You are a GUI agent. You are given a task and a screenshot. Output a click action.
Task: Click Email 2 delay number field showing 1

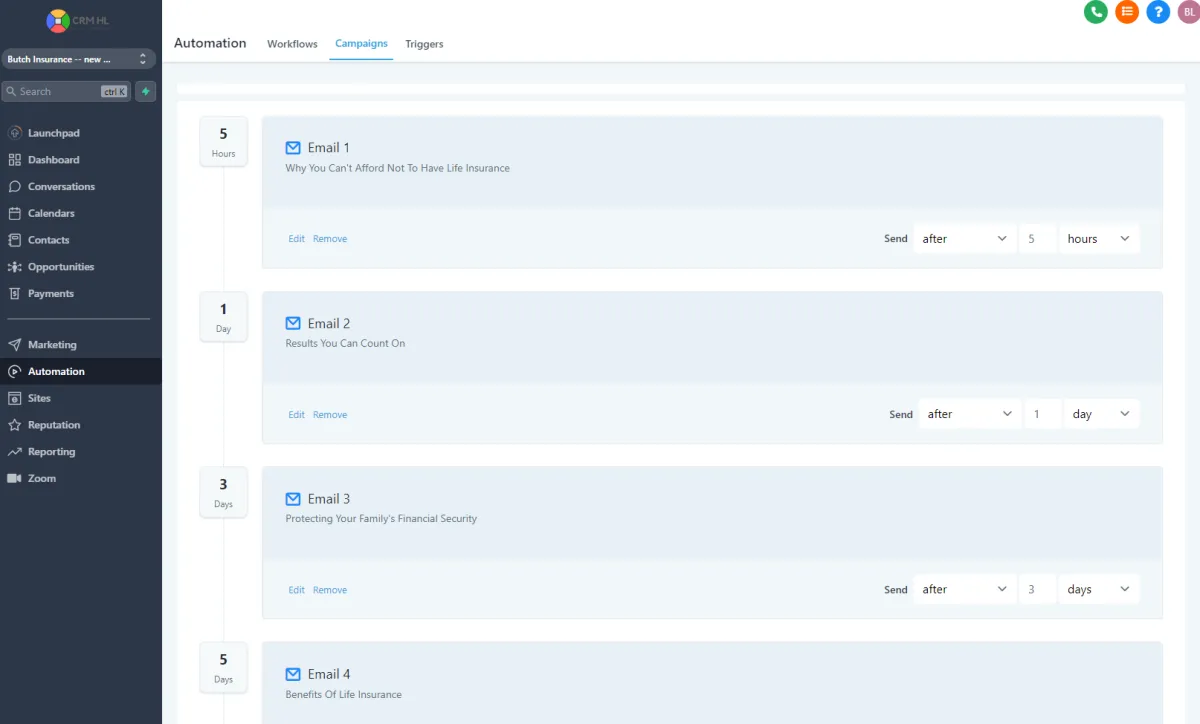(x=1043, y=414)
